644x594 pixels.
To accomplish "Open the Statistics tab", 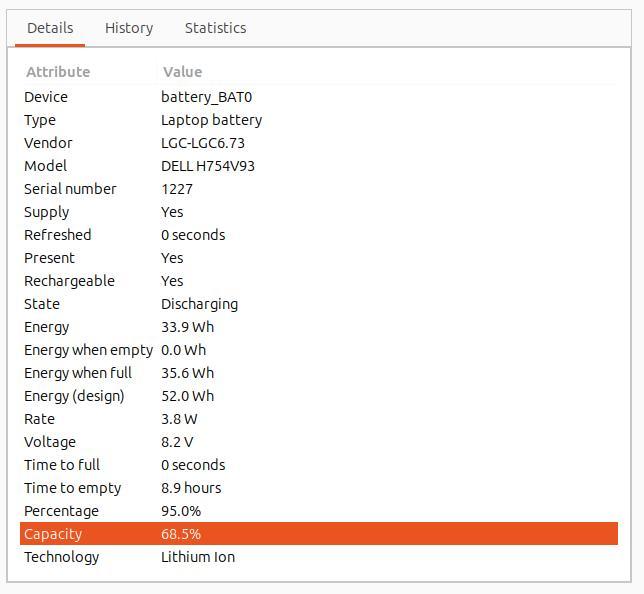I will tap(215, 28).
